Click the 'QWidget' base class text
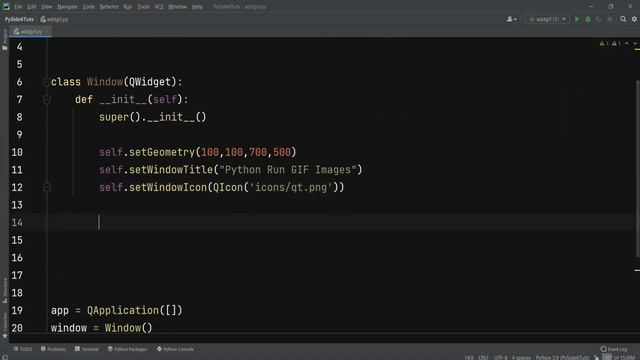 [x=150, y=82]
